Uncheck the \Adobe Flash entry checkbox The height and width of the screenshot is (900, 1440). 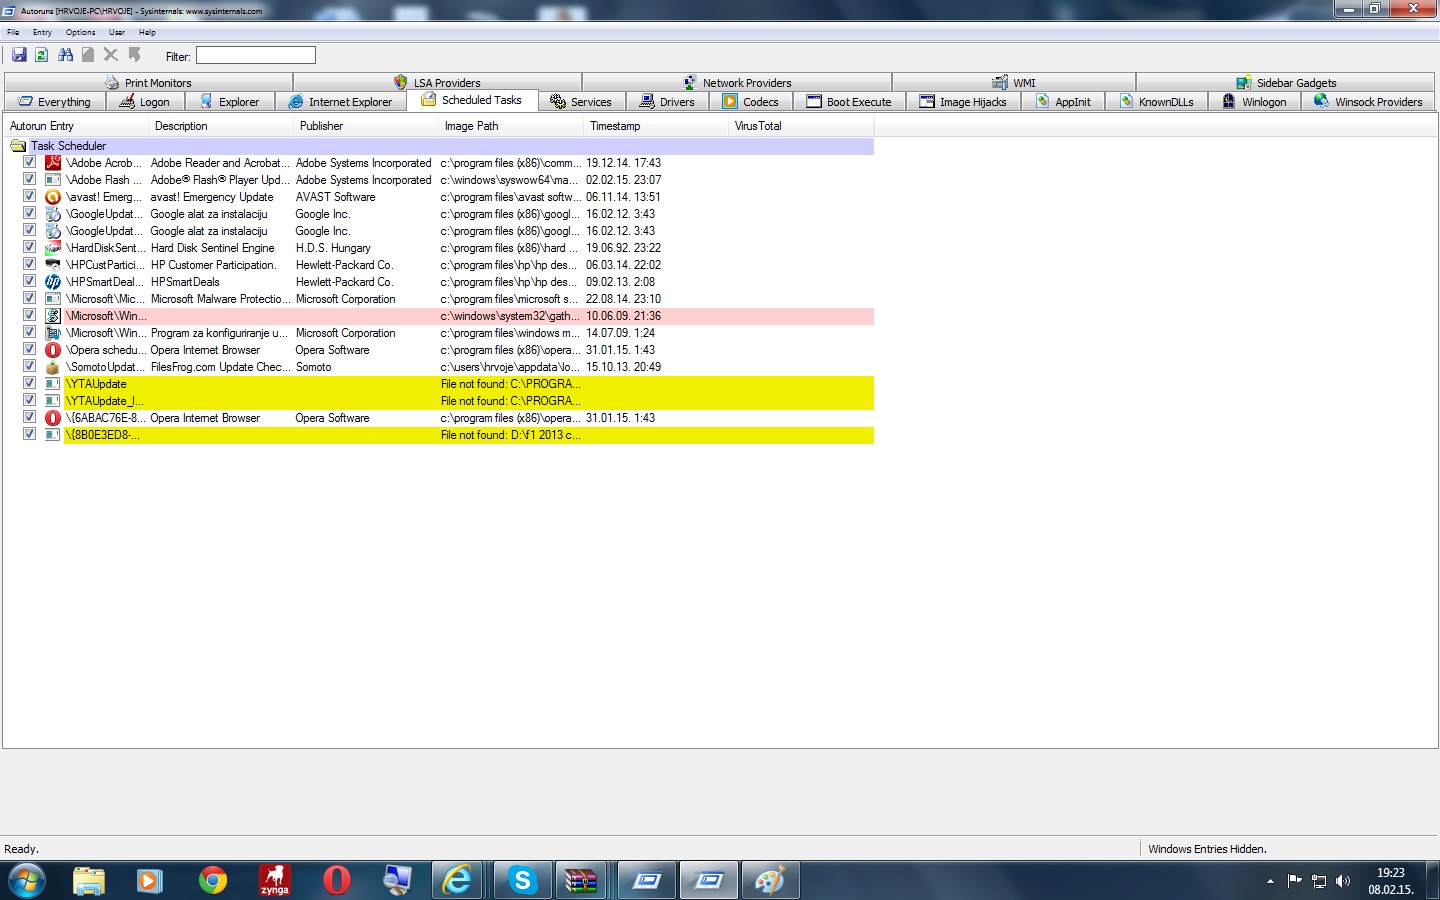(29, 179)
